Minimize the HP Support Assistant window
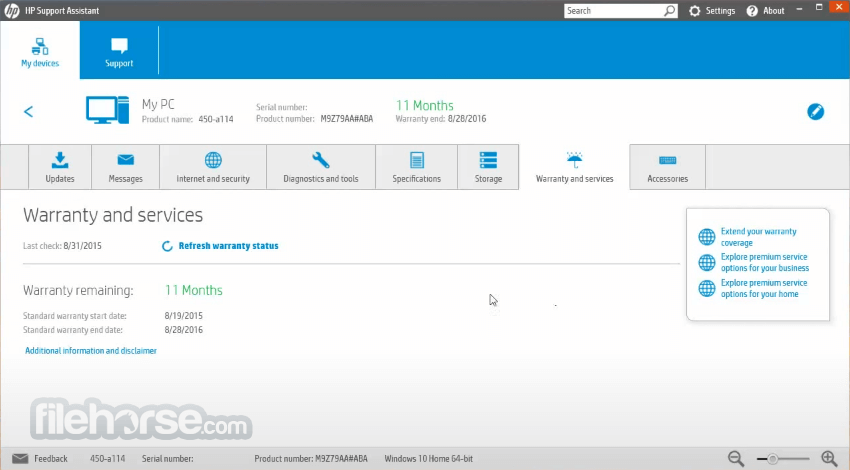The image size is (850, 470). tap(799, 9)
